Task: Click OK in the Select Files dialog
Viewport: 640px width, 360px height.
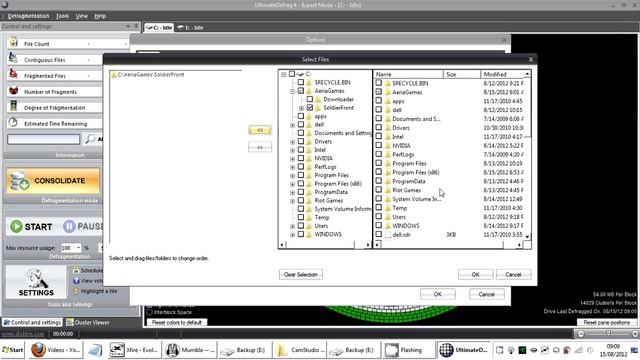Action: 475,274
